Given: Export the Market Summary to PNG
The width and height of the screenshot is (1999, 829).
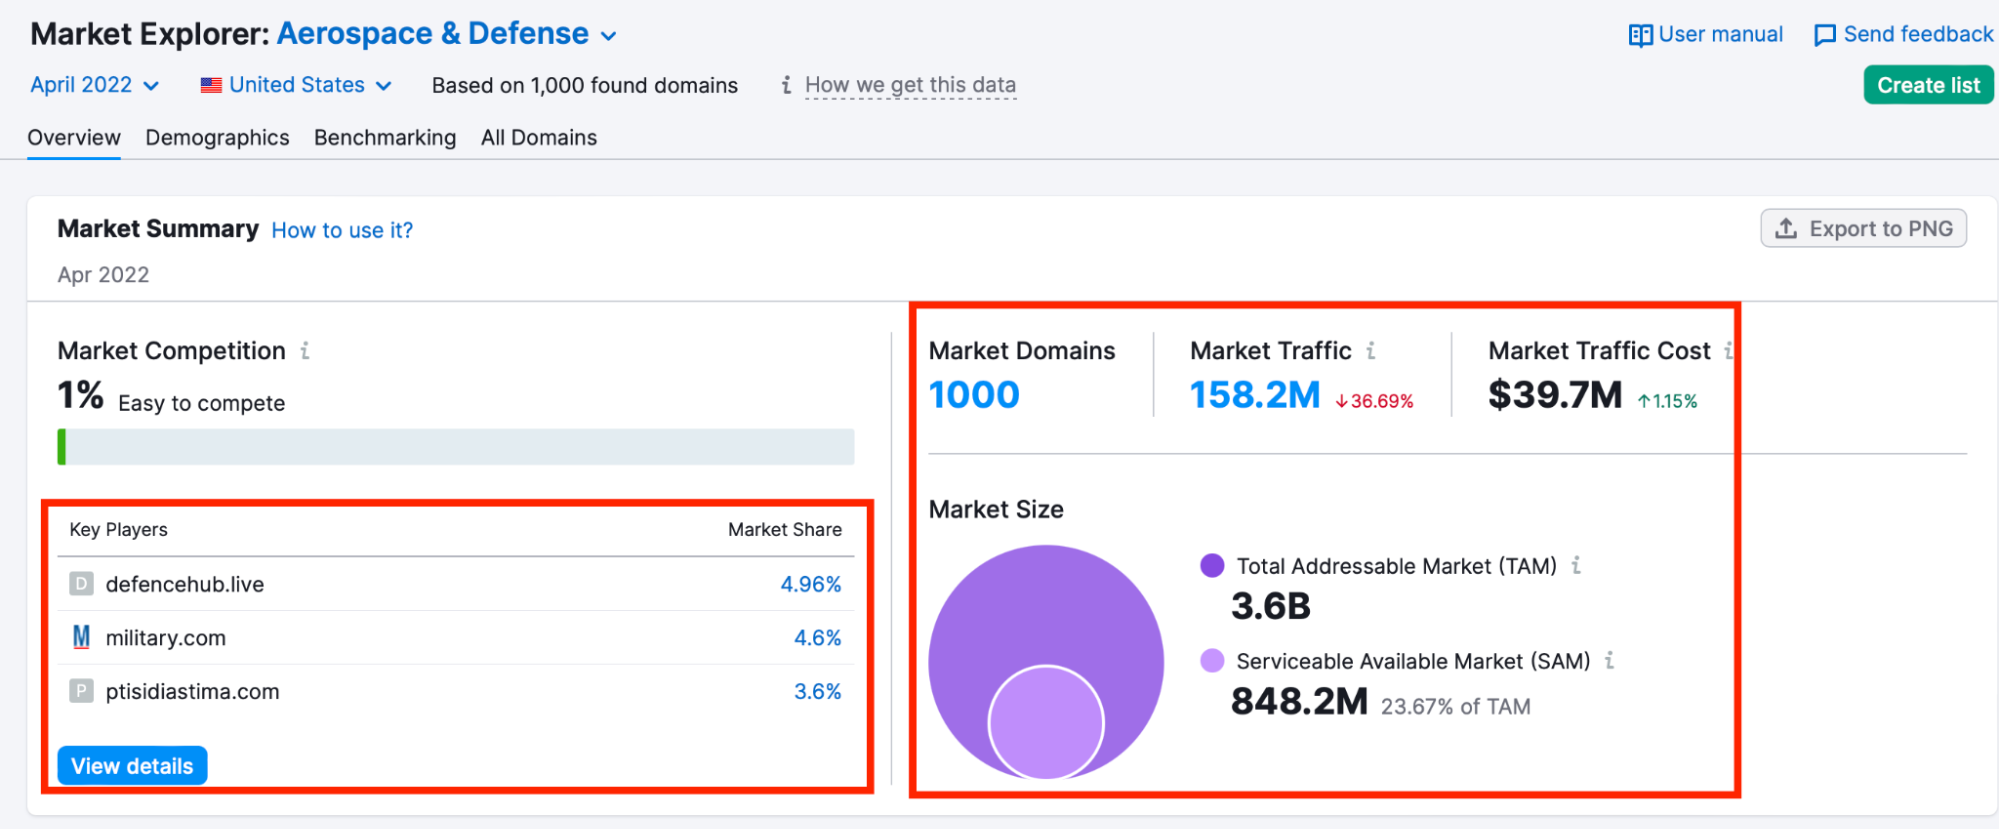Looking at the screenshot, I should (1863, 229).
